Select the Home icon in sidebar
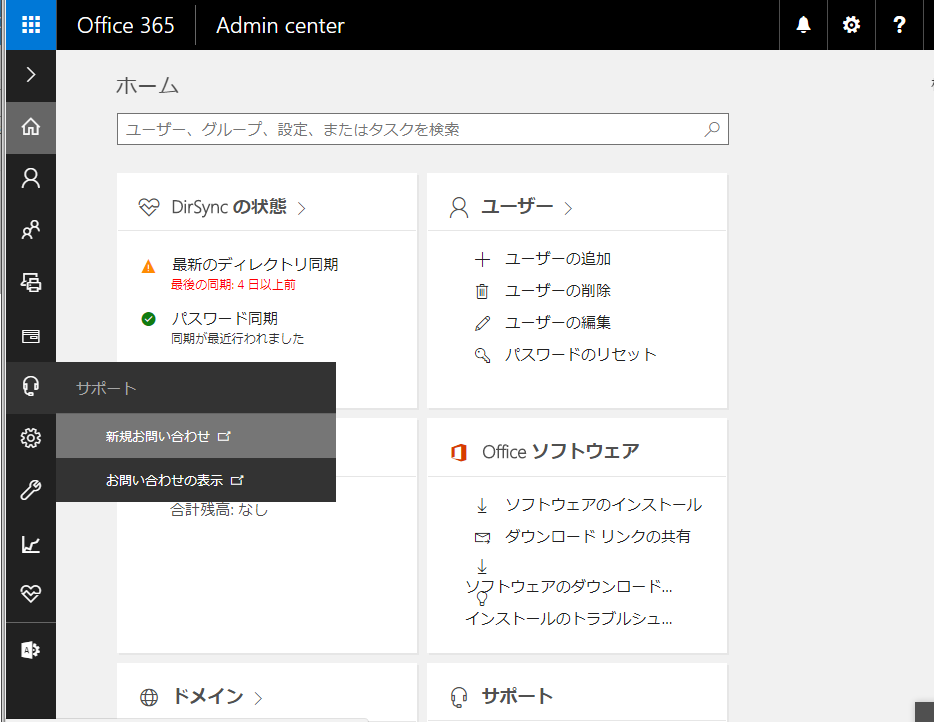 coord(31,127)
